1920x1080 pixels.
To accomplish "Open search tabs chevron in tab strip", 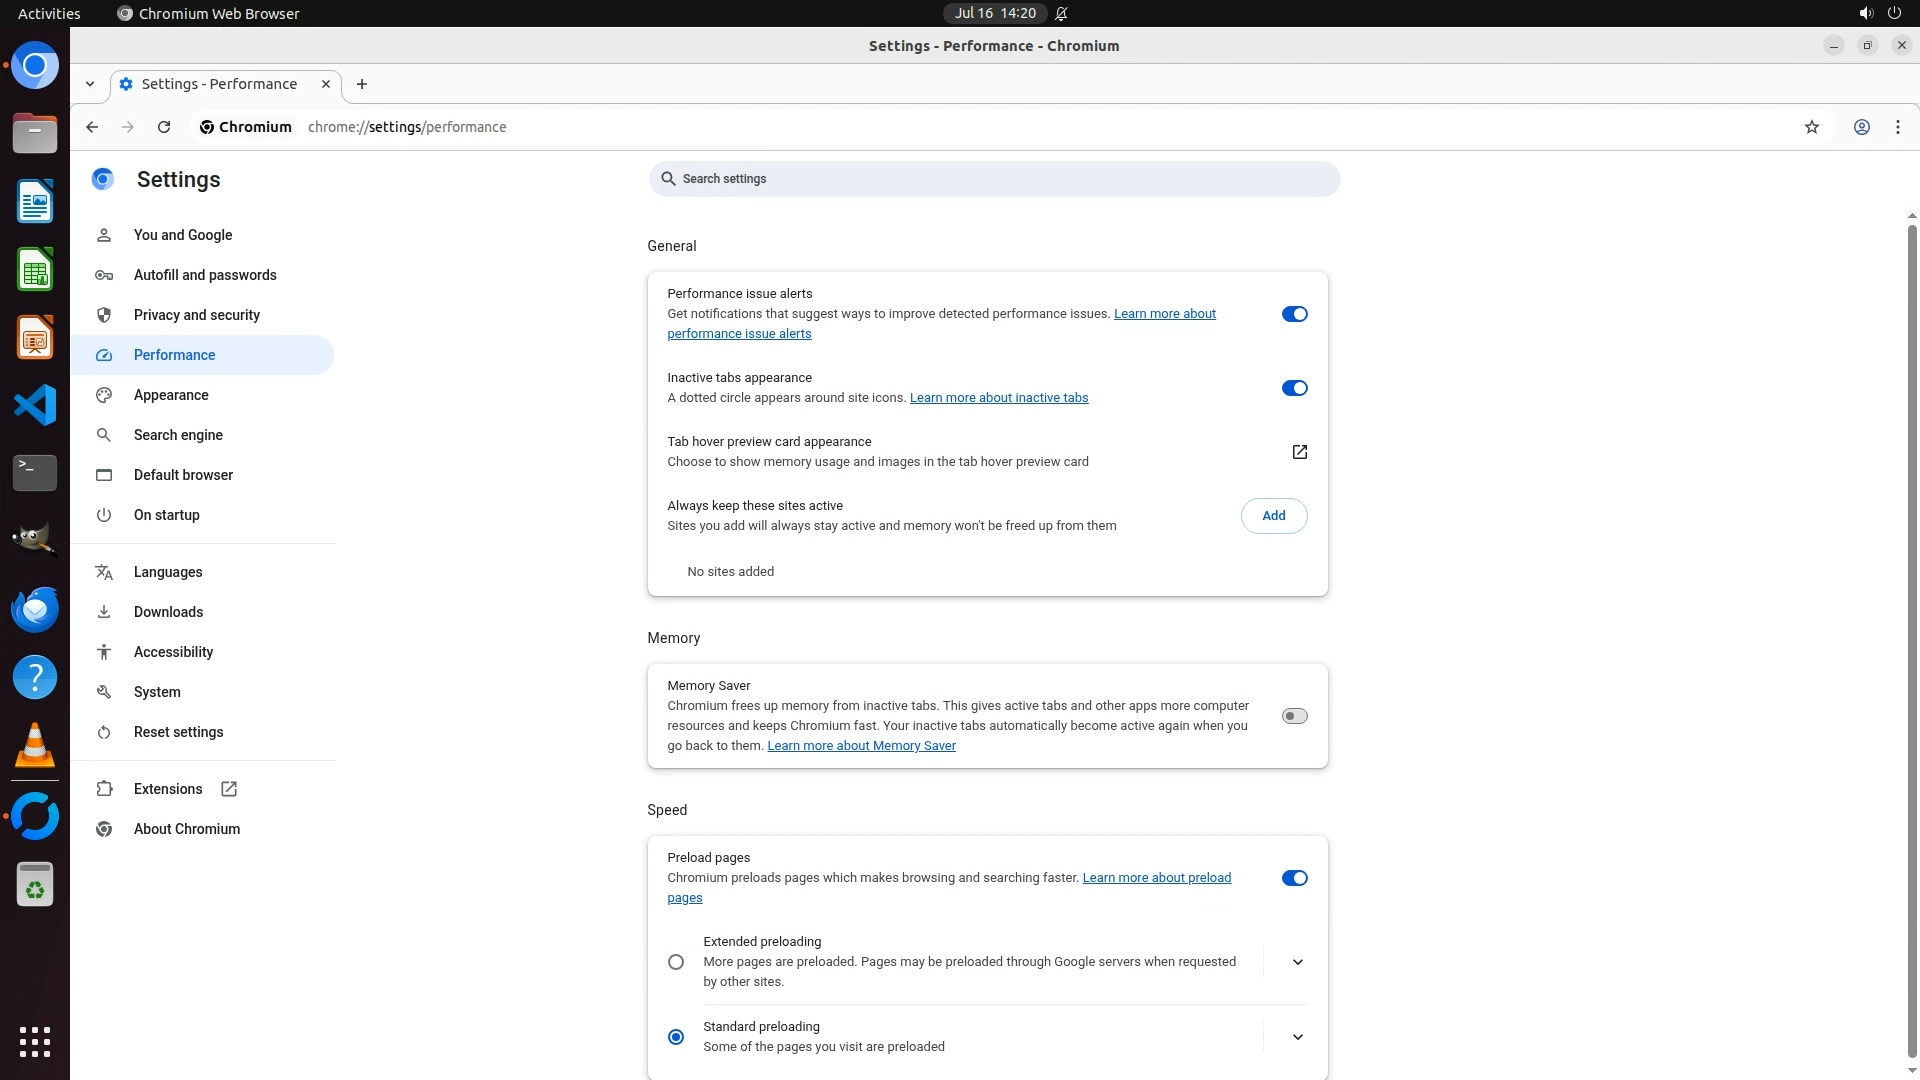I will click(x=90, y=84).
